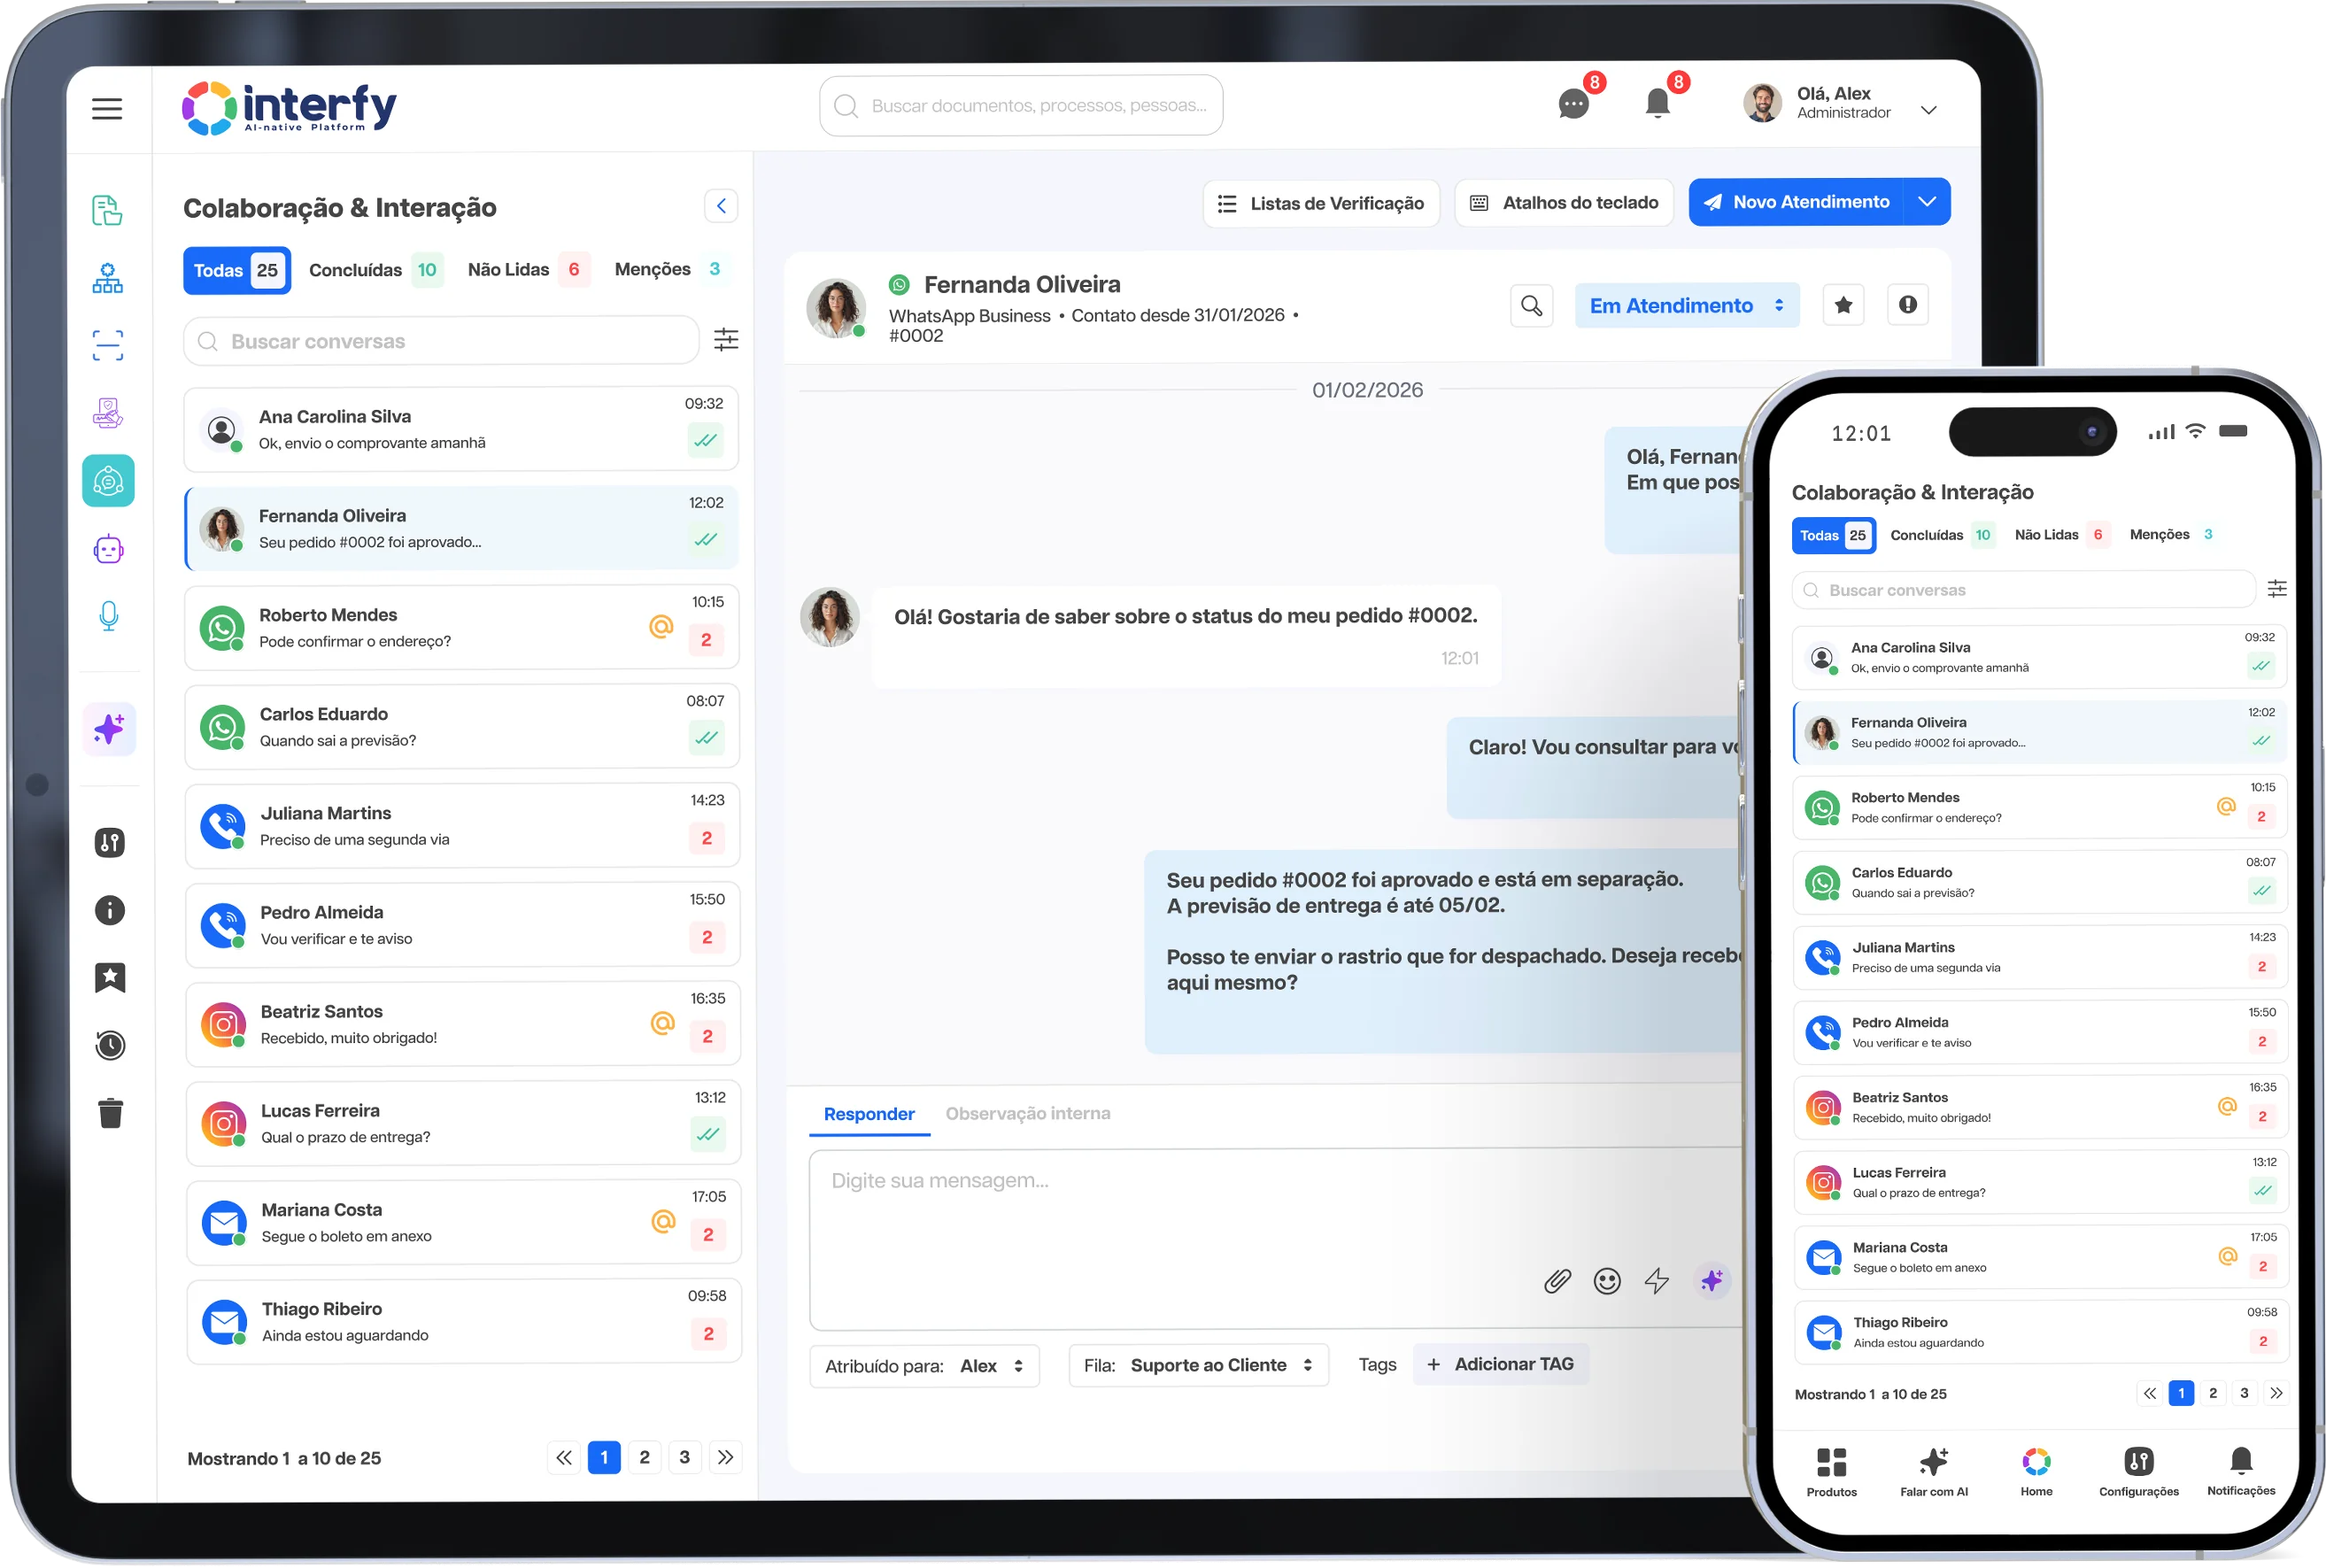
Task: Search within the Fernanda Oliveira conversation
Action: pyautogui.click(x=1531, y=305)
